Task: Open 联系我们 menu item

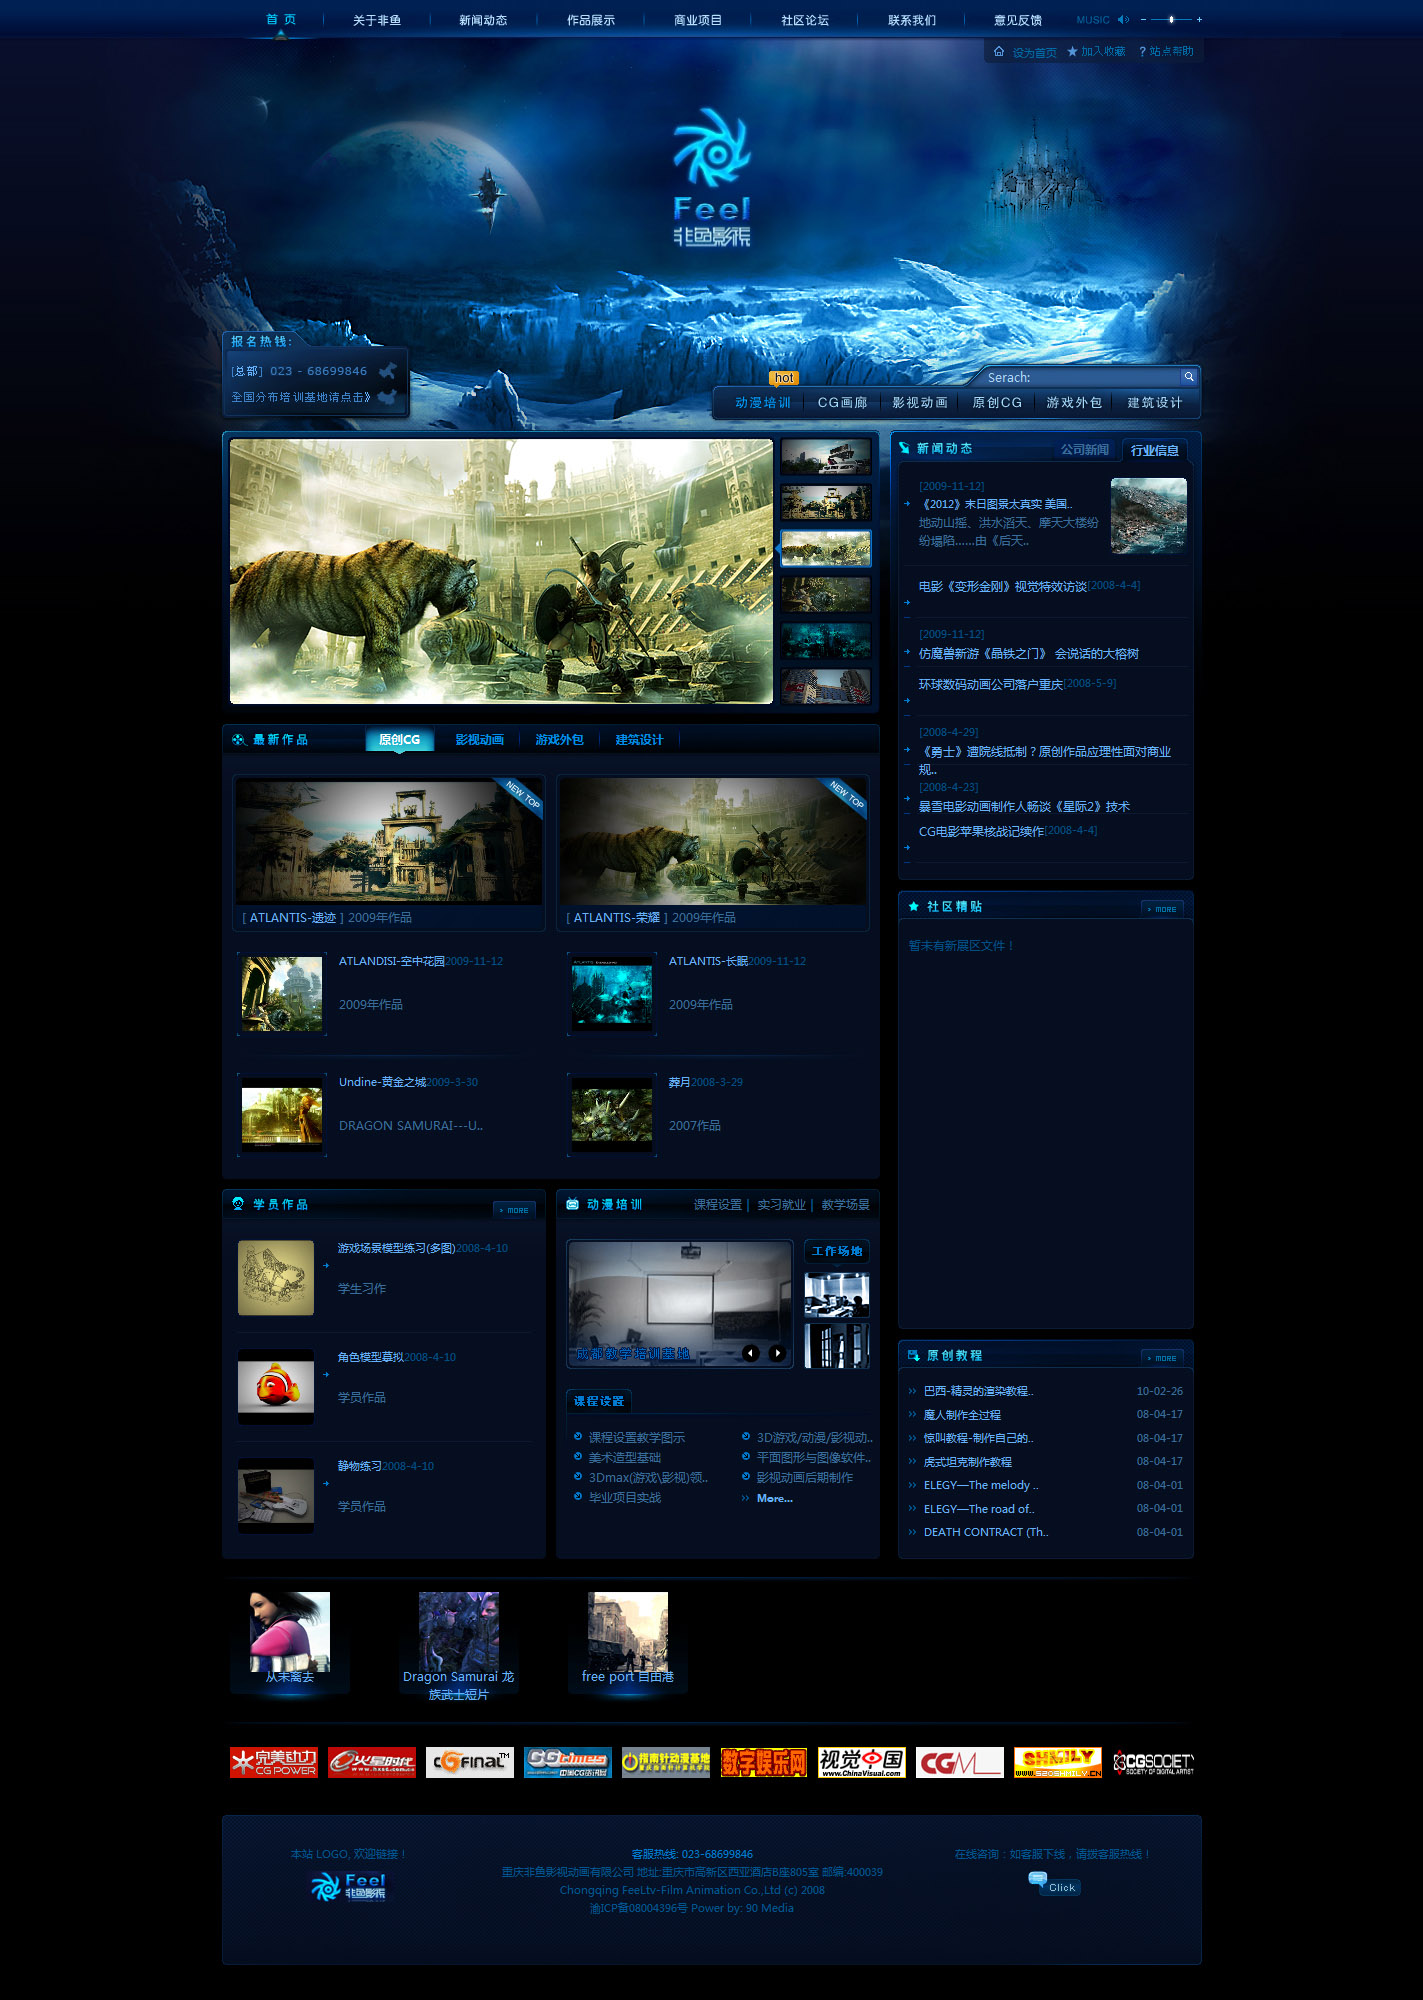Action: pos(912,20)
